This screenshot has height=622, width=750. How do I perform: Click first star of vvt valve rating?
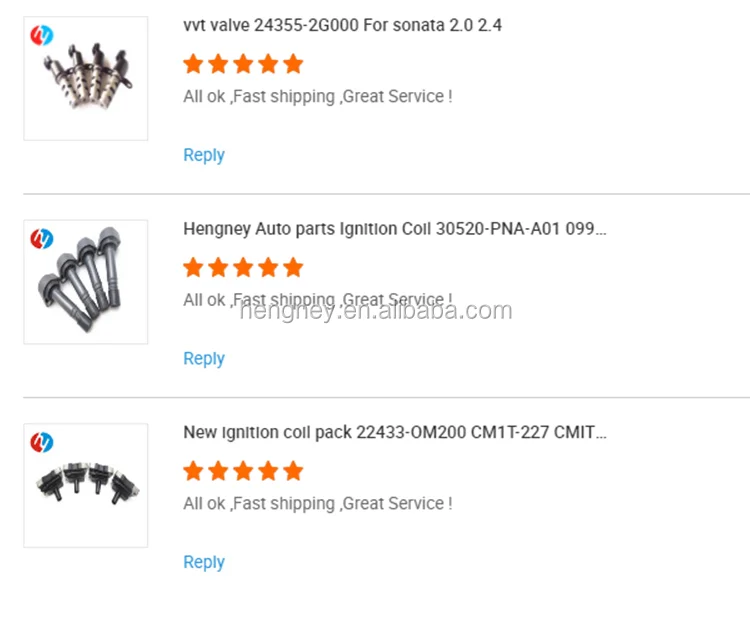193,64
